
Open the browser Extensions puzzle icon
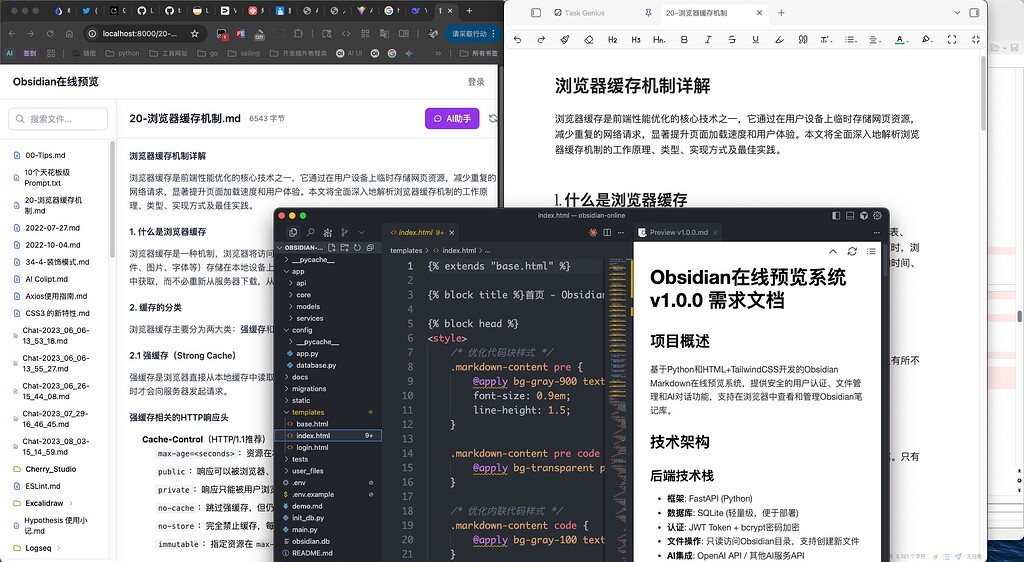pos(298,33)
